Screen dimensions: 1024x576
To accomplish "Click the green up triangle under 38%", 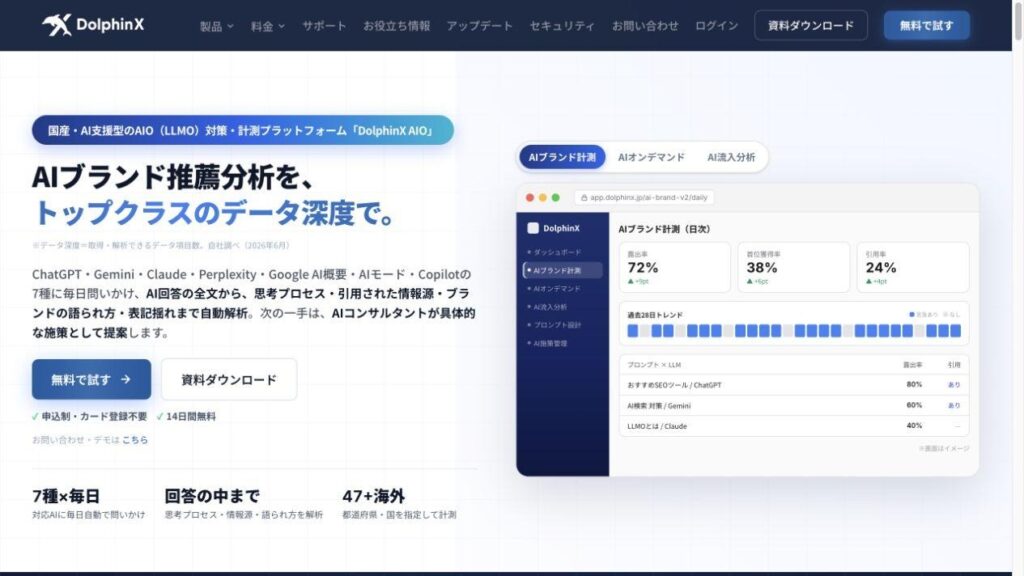I will pyautogui.click(x=750, y=281).
